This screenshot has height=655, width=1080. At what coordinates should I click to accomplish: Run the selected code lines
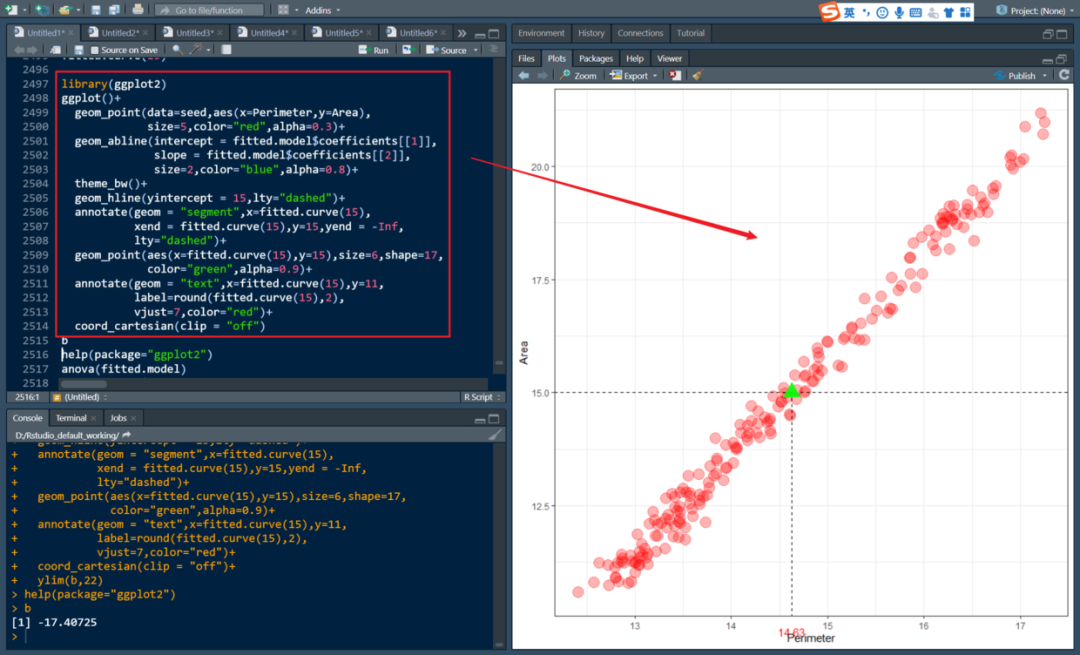(374, 50)
